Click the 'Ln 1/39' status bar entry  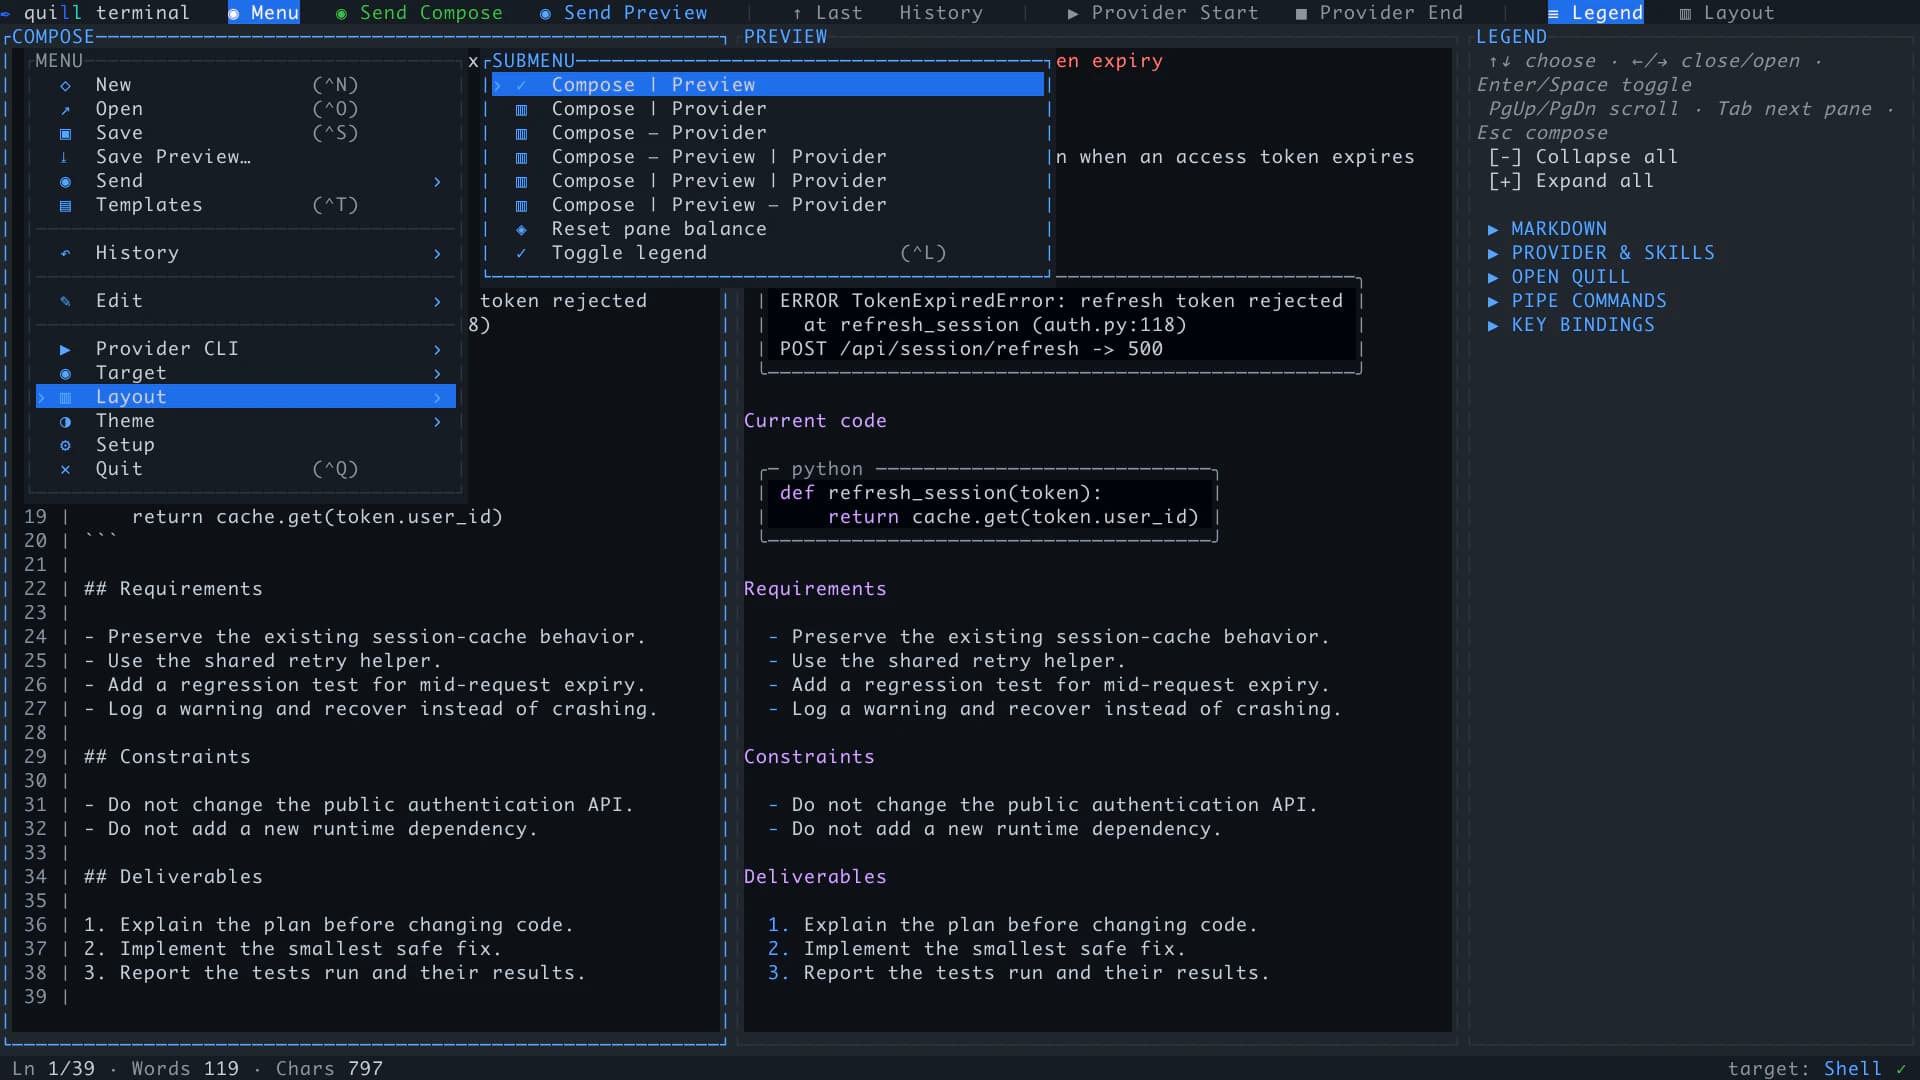(53, 1068)
